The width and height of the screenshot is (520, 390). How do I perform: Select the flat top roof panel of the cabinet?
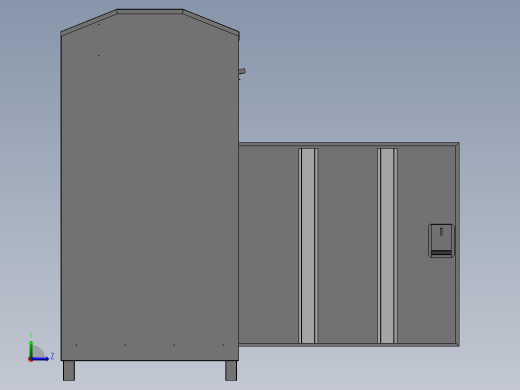click(x=150, y=12)
